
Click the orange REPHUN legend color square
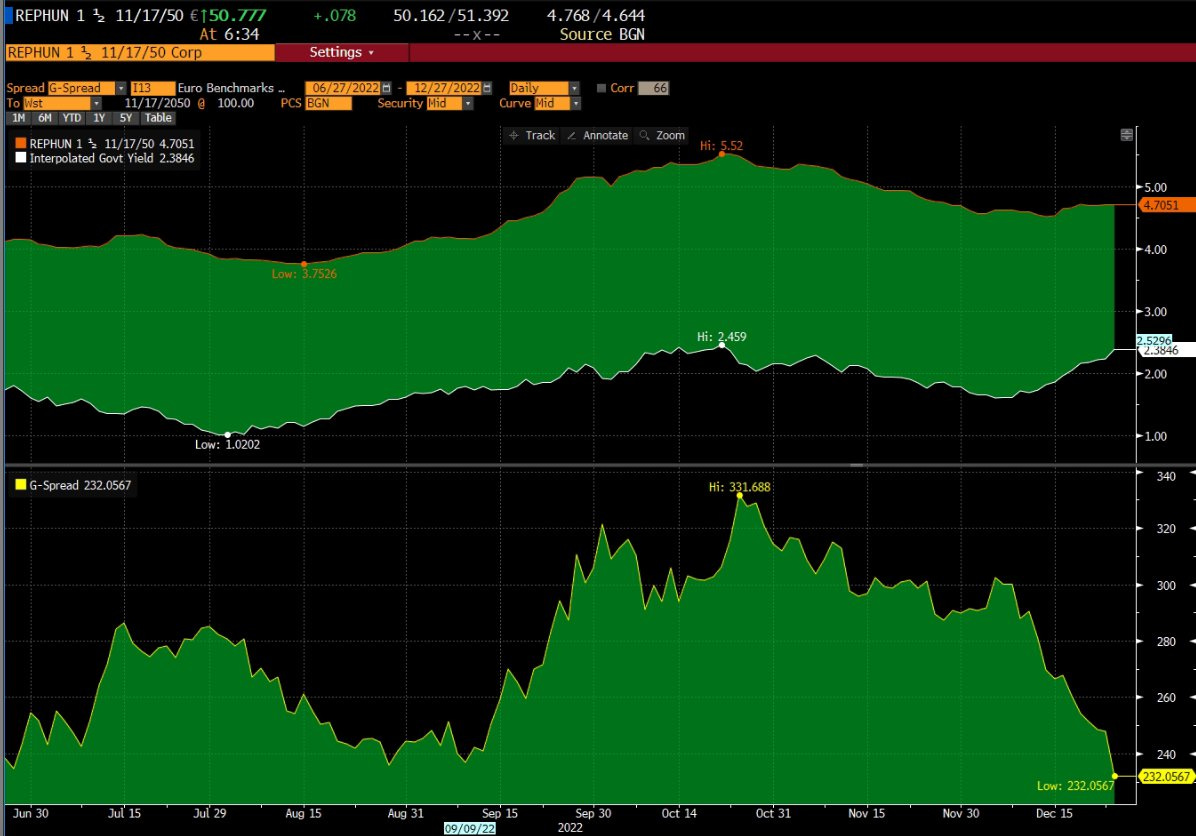pyautogui.click(x=21, y=143)
